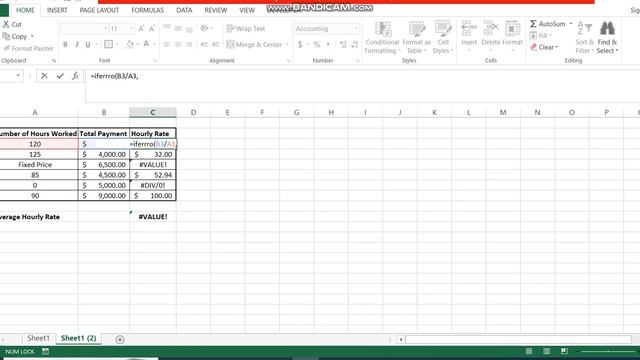Click the Fill Color paint bucket
The image size is (640, 360).
pos(129,44)
